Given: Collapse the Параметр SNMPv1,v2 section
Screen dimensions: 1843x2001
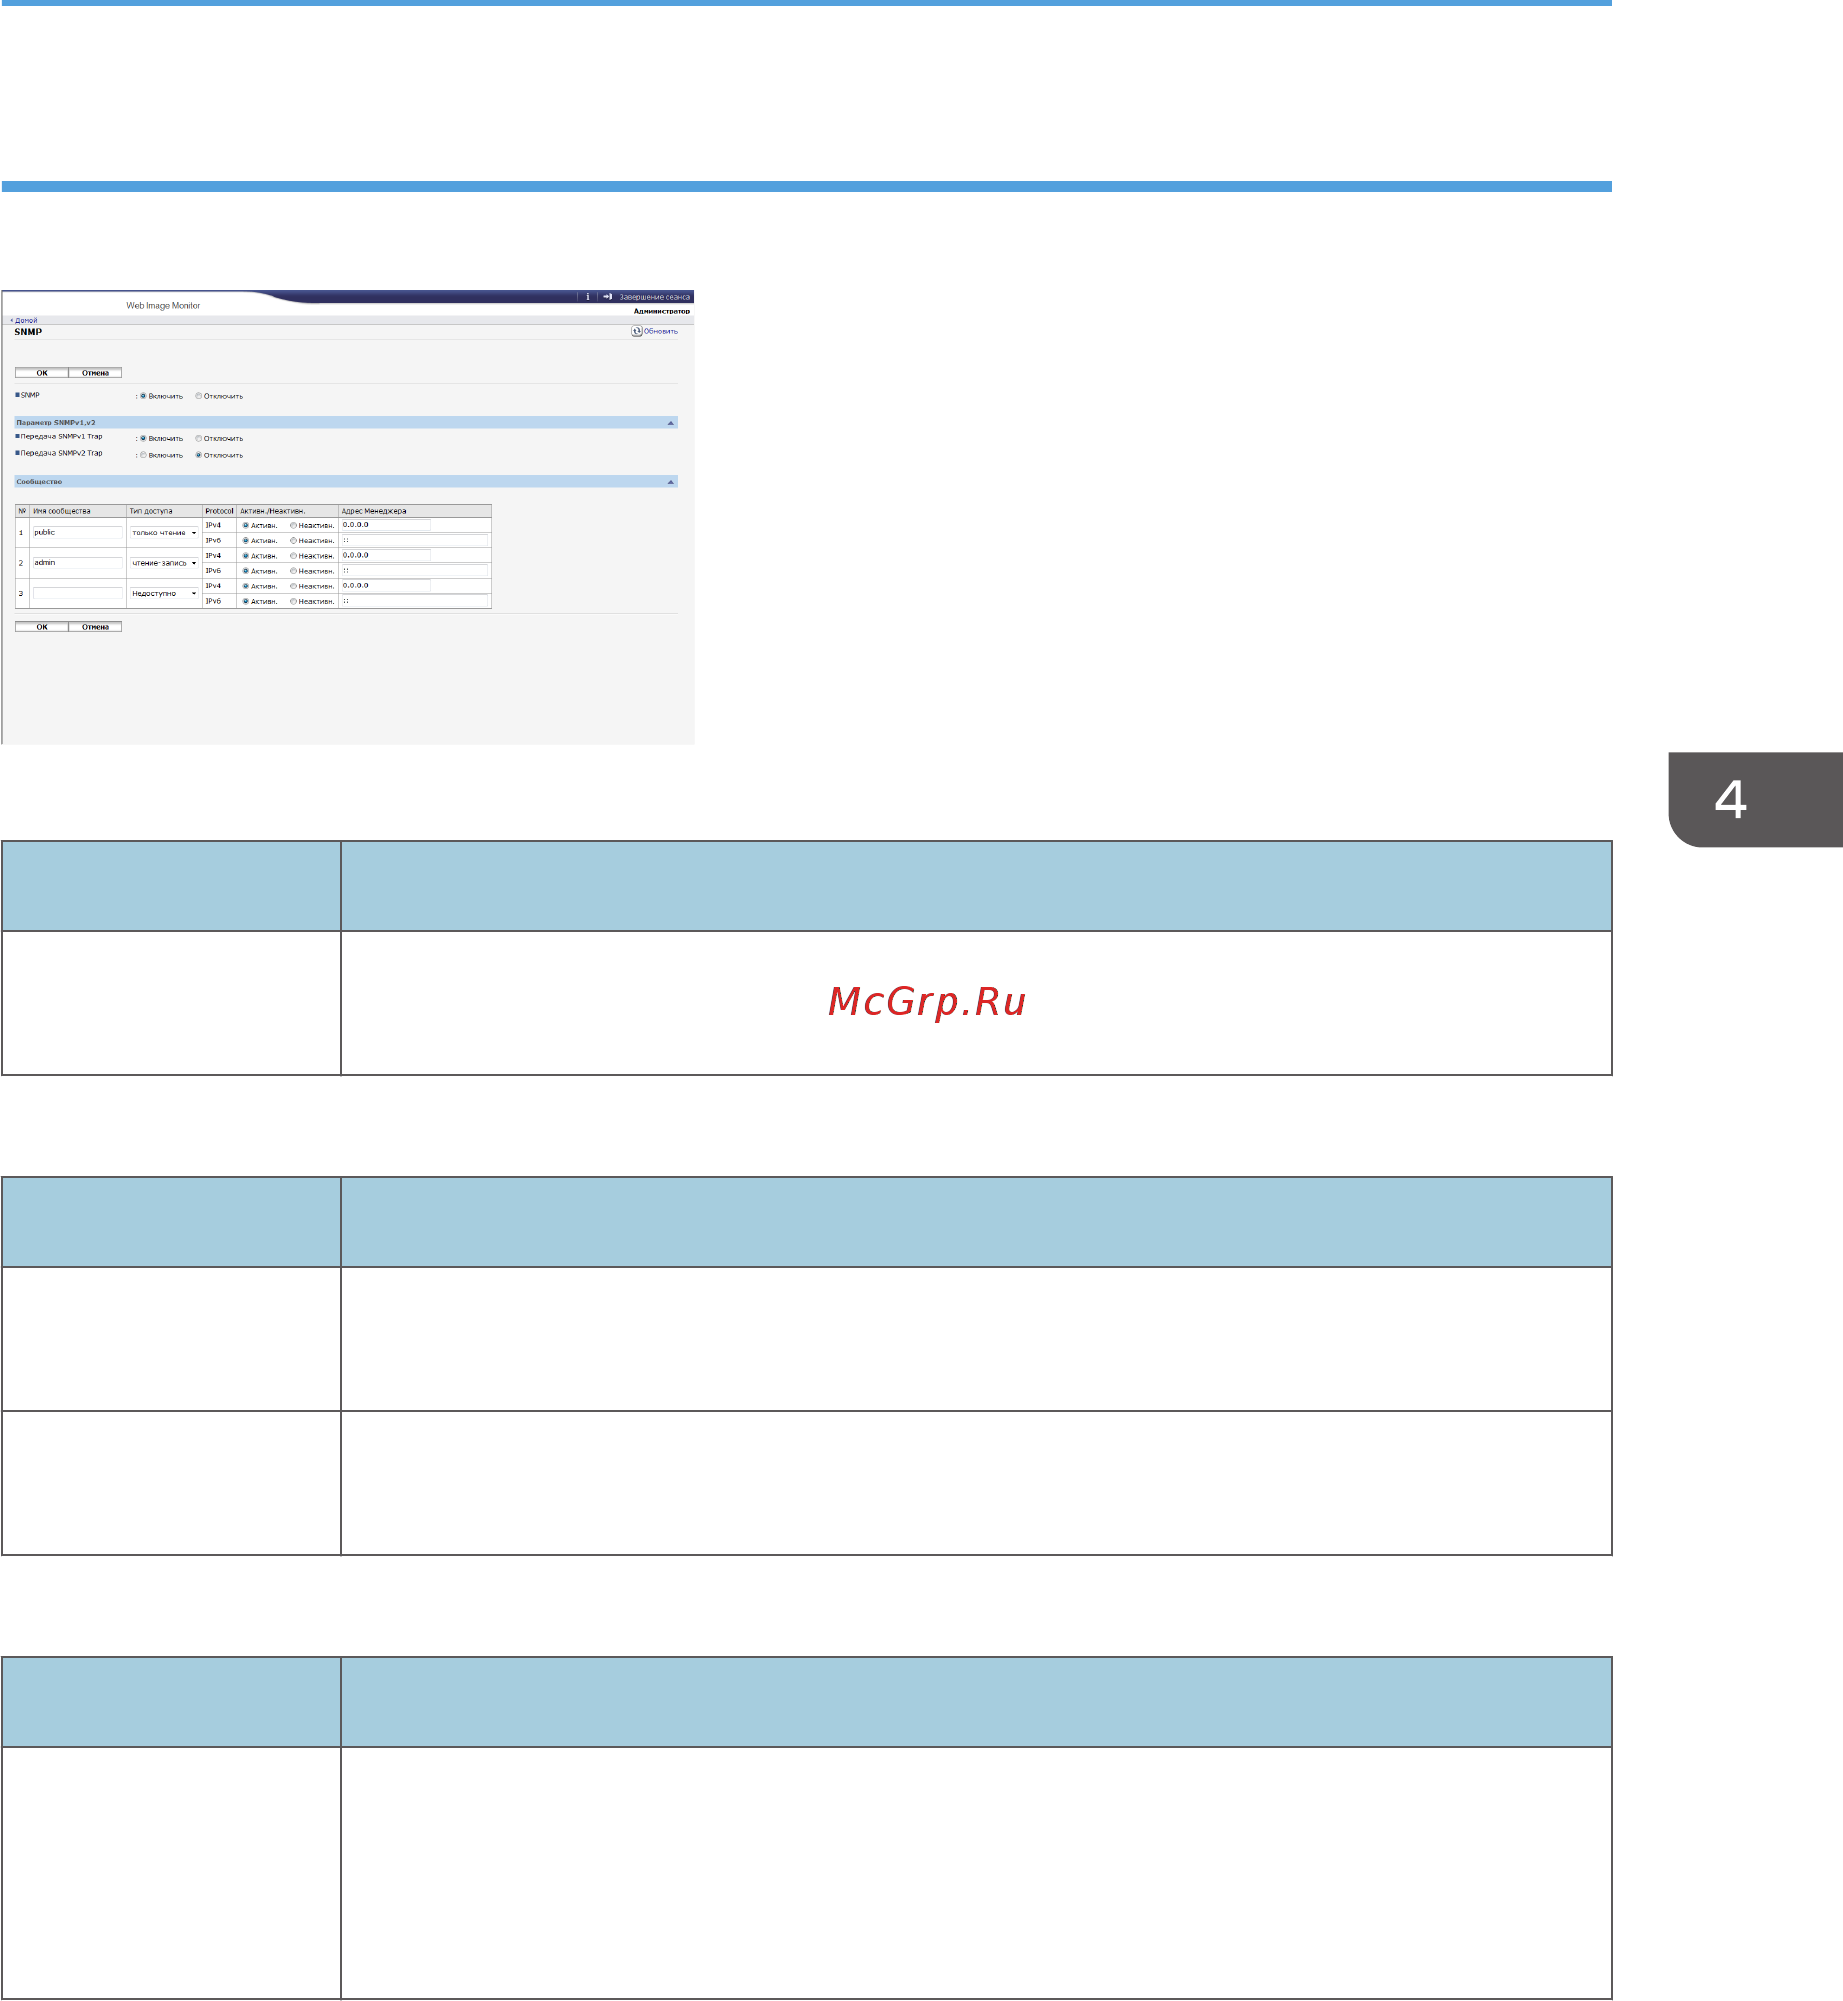Looking at the screenshot, I should (671, 423).
